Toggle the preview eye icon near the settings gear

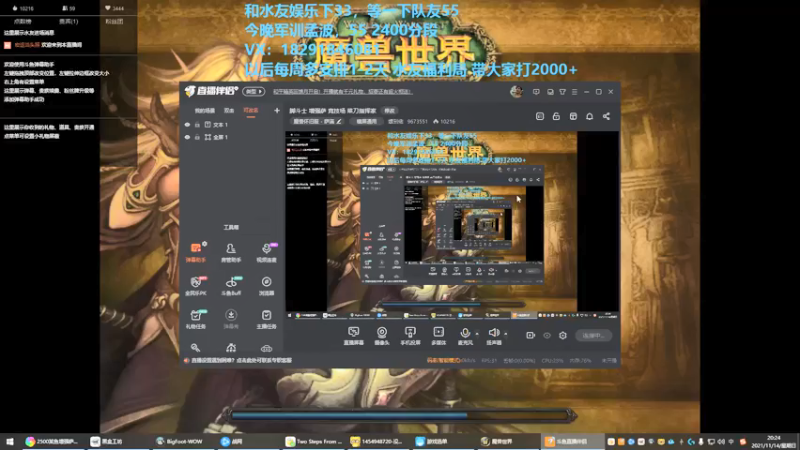coord(547,335)
